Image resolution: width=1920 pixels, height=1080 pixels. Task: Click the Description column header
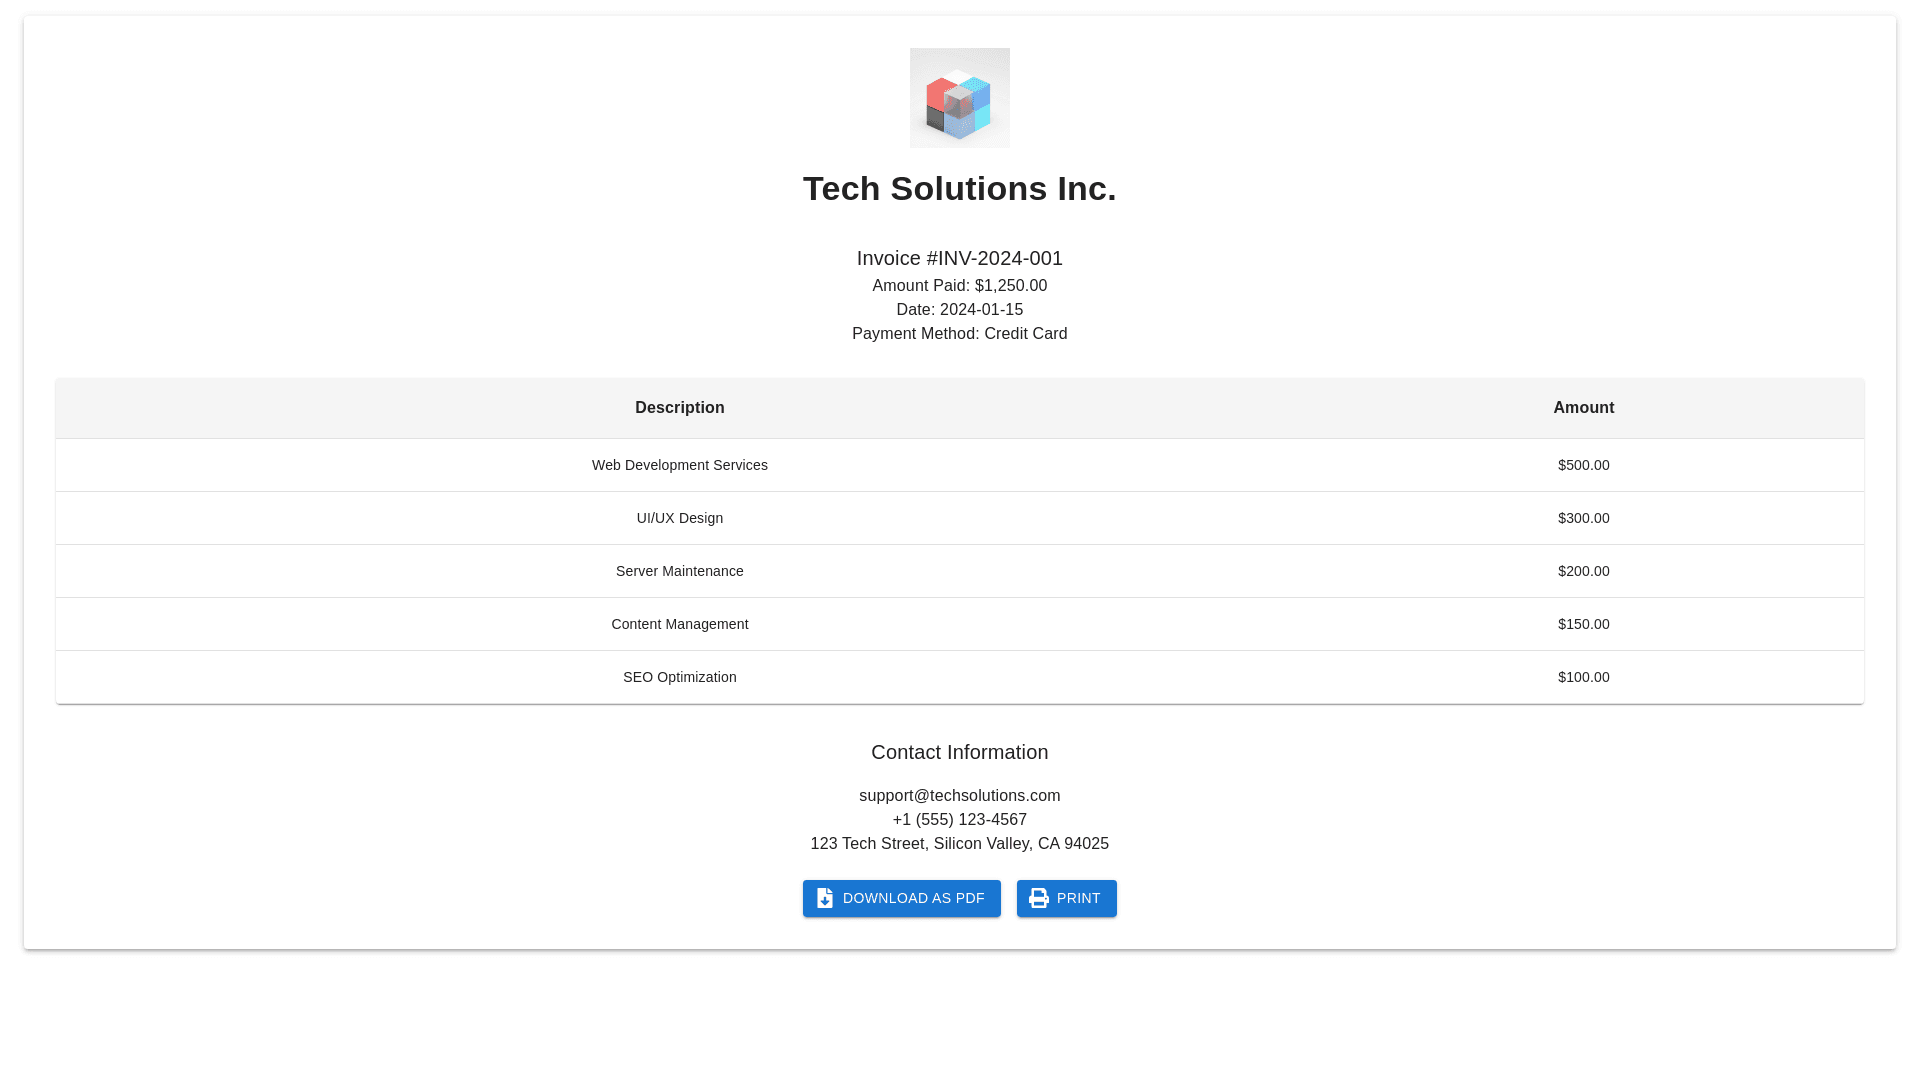coord(679,408)
